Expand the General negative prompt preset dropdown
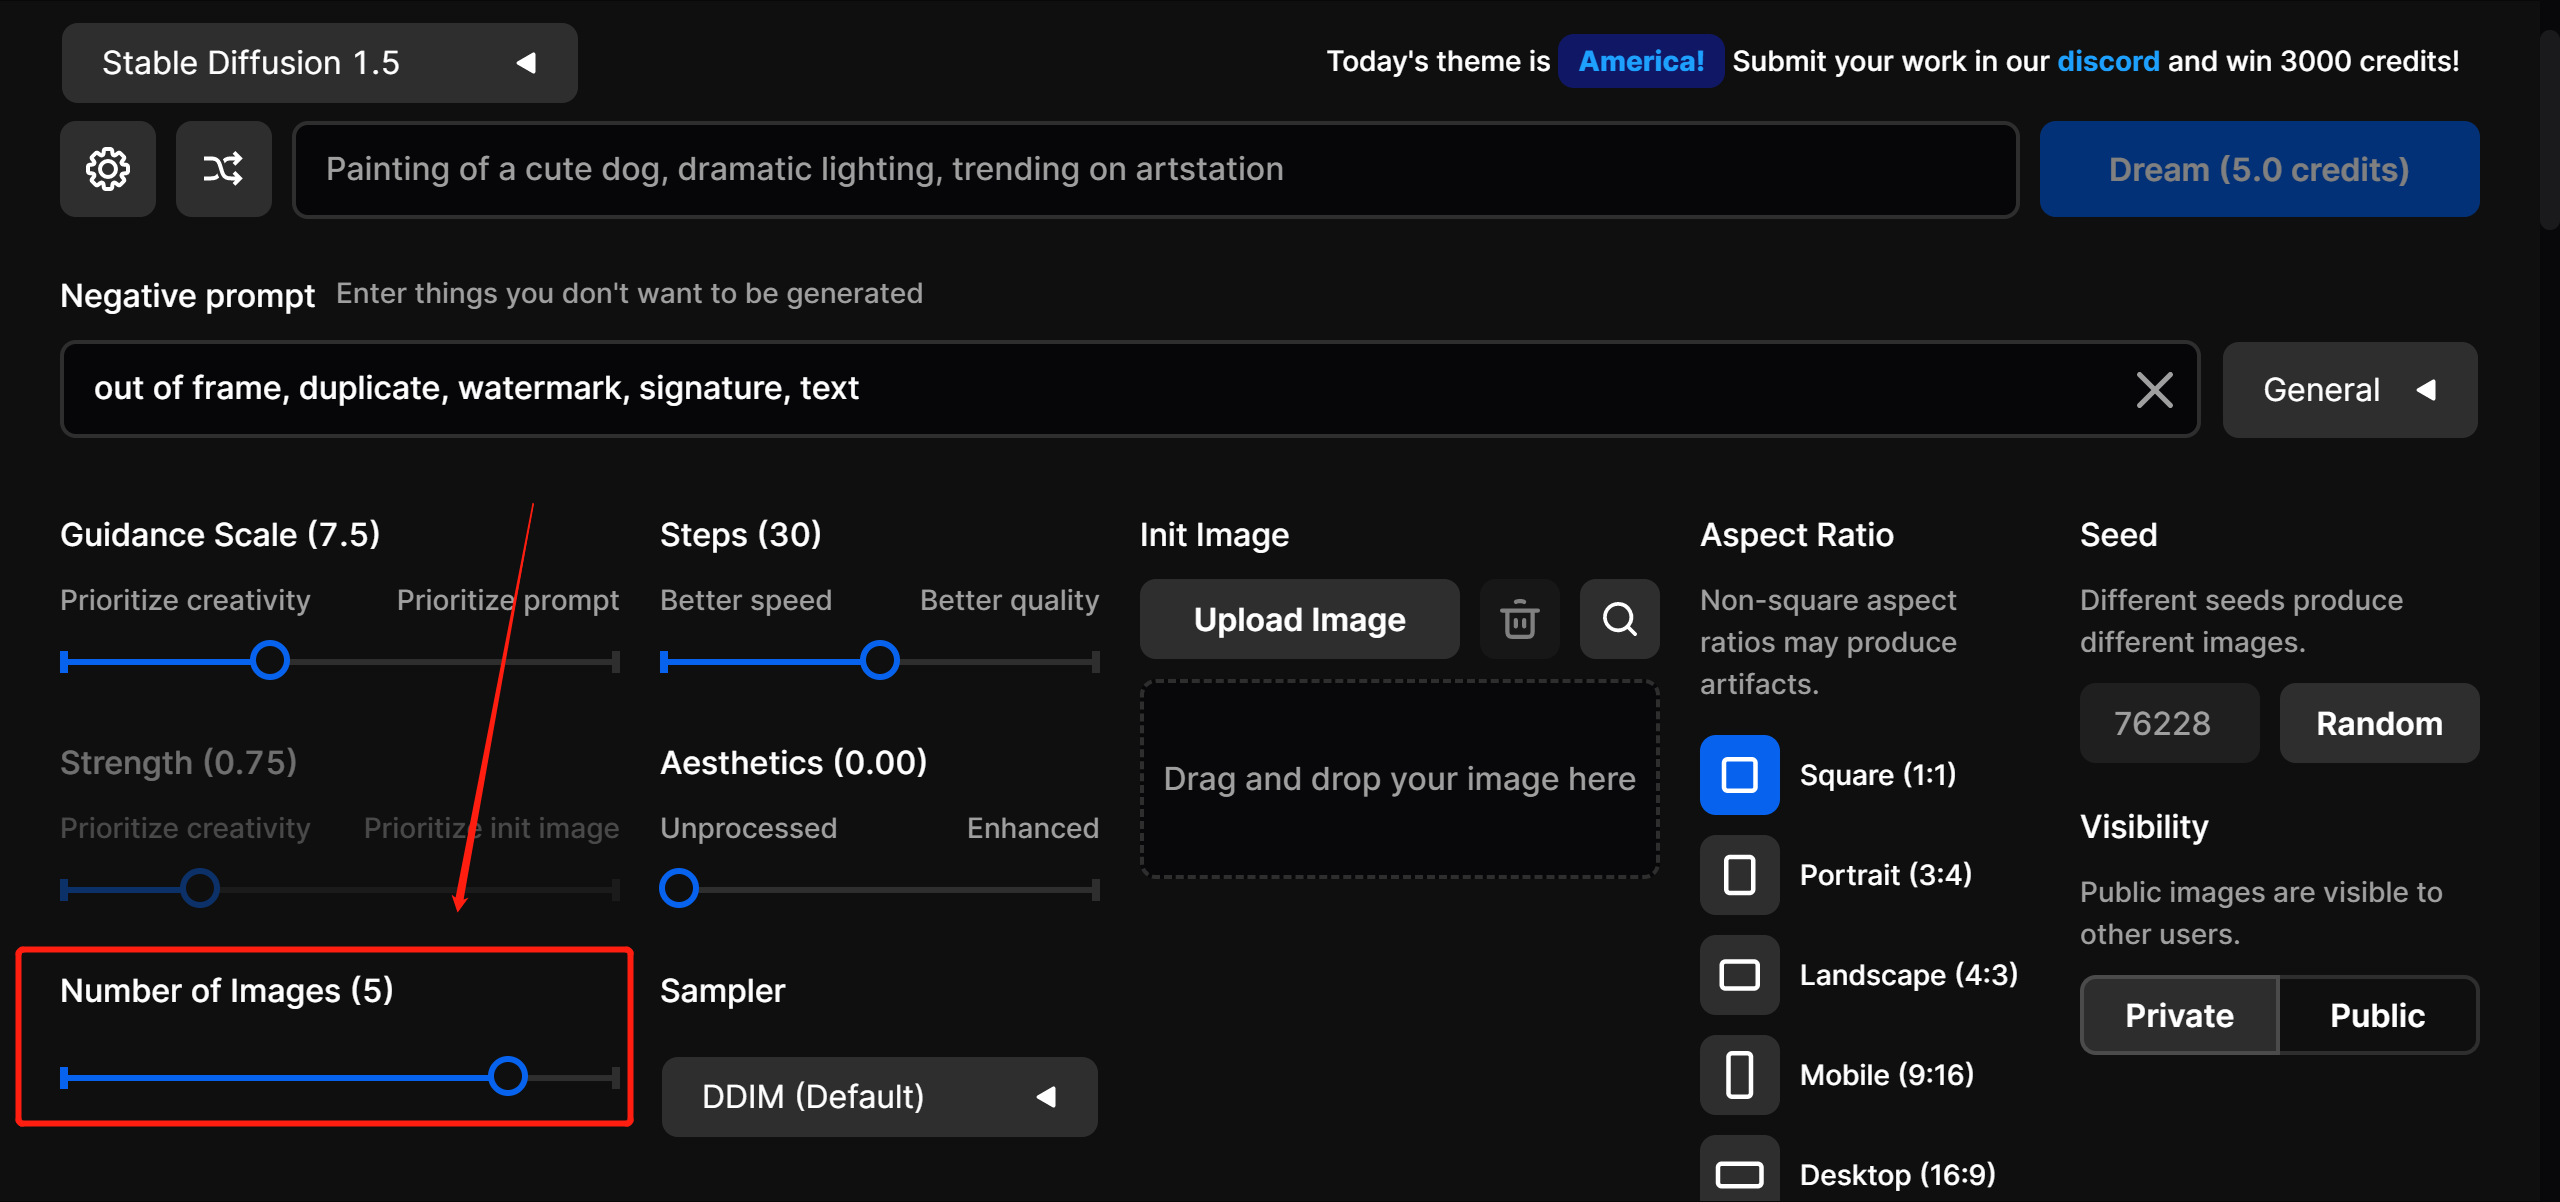The image size is (2560, 1202). (2349, 389)
